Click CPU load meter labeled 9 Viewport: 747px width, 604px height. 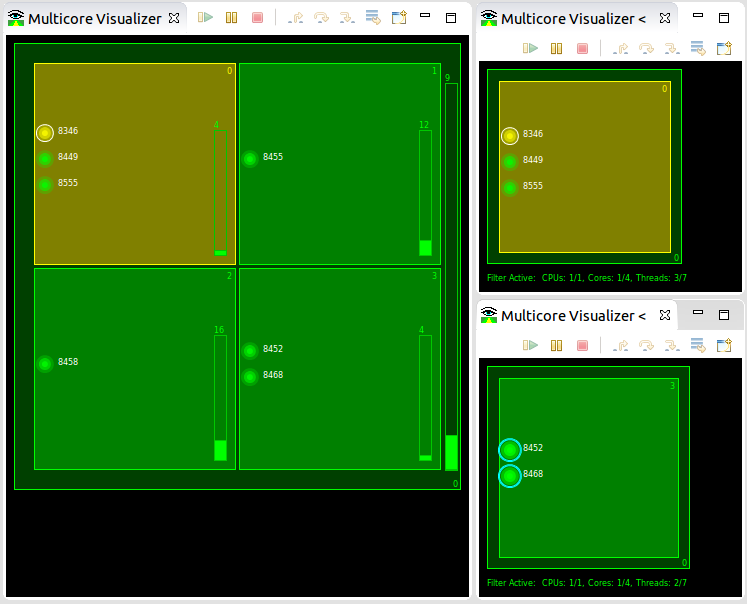pyautogui.click(x=451, y=277)
